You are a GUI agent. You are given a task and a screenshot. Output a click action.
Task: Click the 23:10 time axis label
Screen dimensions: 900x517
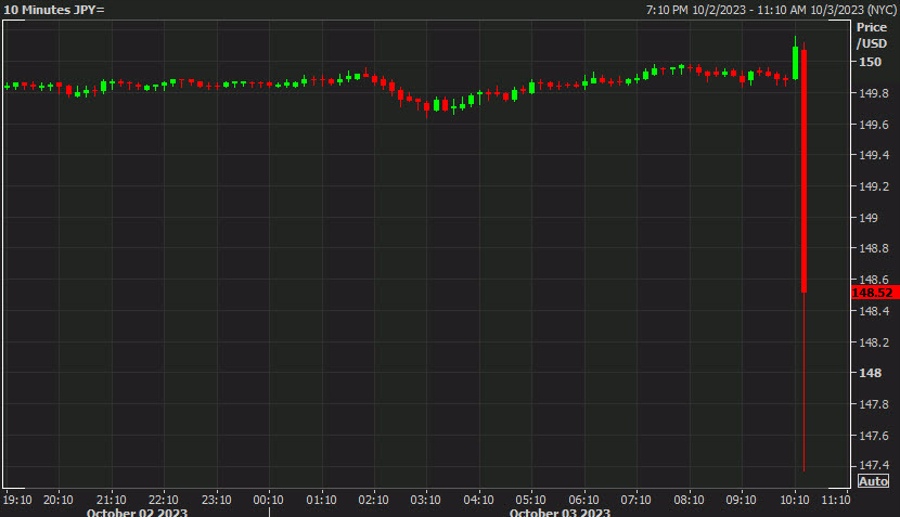[x=216, y=500]
